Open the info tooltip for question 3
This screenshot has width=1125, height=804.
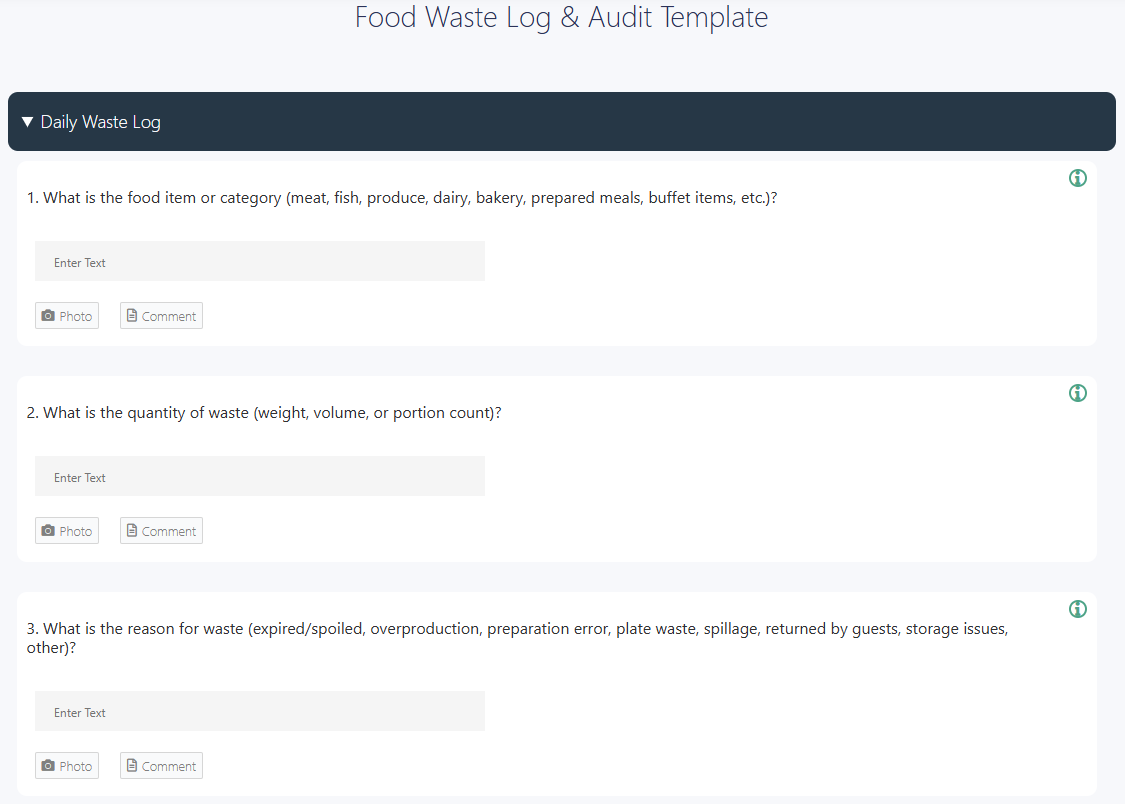tap(1077, 608)
